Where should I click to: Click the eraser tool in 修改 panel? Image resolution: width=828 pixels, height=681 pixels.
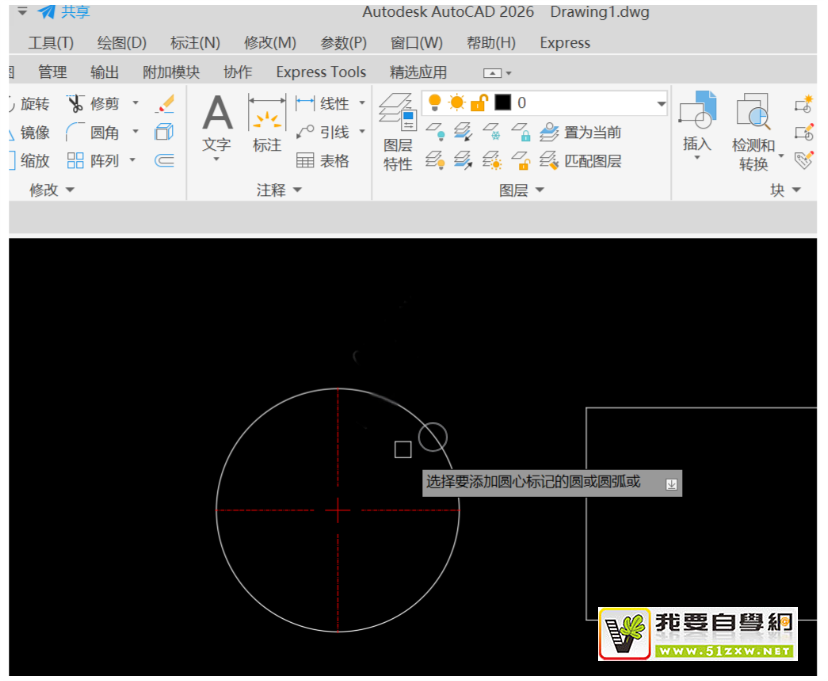[165, 104]
